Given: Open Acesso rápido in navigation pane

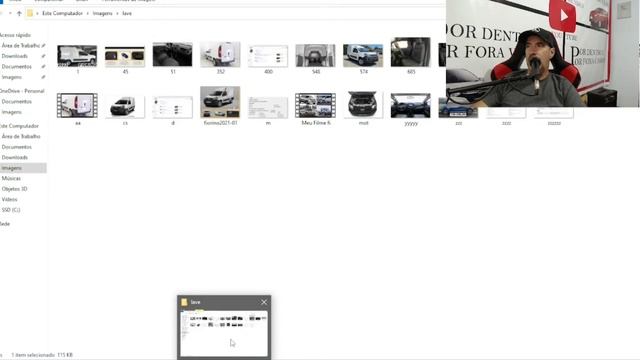Looking at the screenshot, I should click(x=16, y=35).
